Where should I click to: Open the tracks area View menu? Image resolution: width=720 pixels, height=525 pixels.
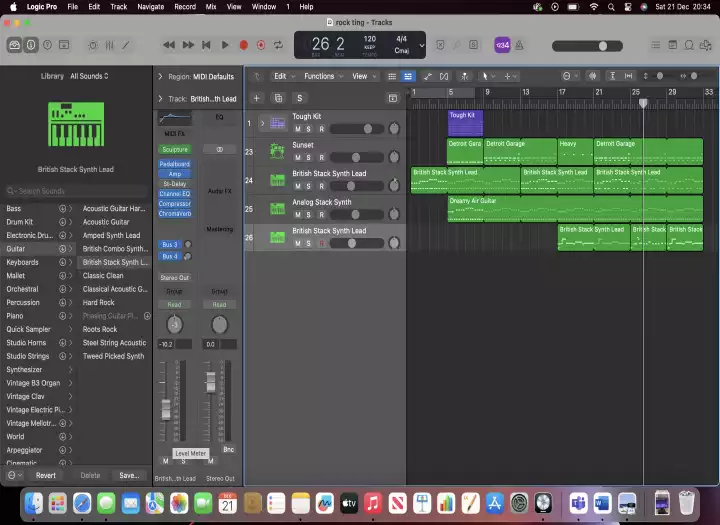click(x=364, y=76)
